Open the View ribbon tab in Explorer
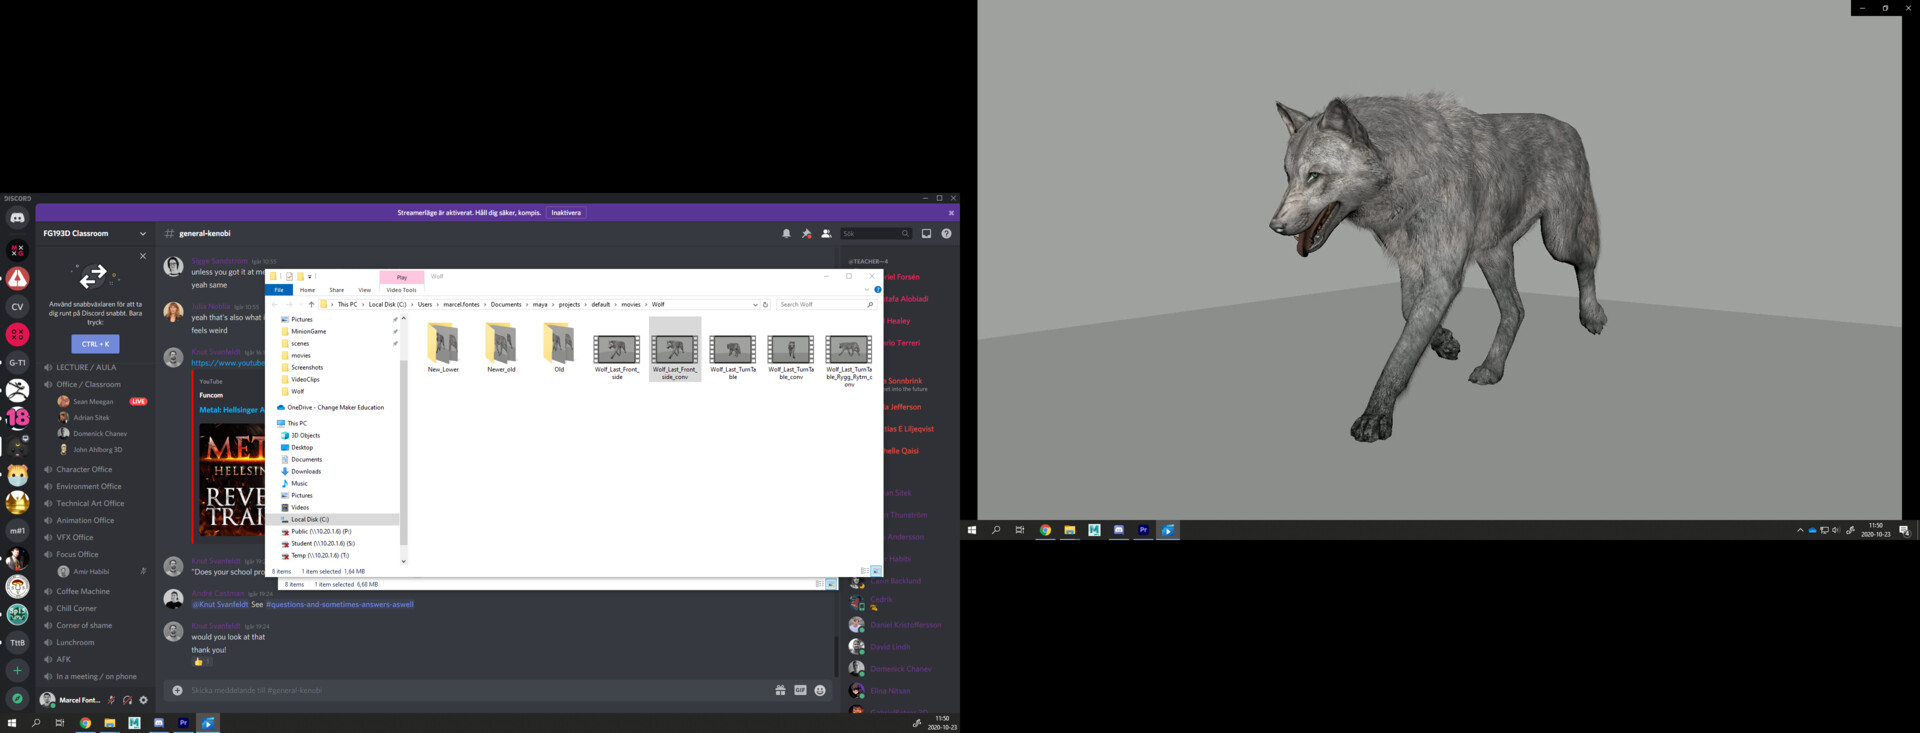 (364, 290)
